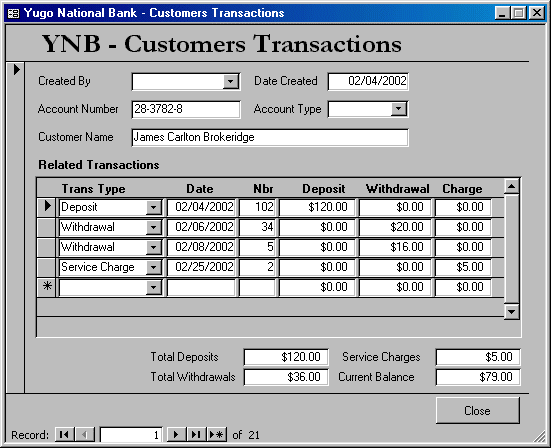This screenshot has width=551, height=448.
Task: Create a new record with the asterisk navigation button
Action: click(x=216, y=435)
